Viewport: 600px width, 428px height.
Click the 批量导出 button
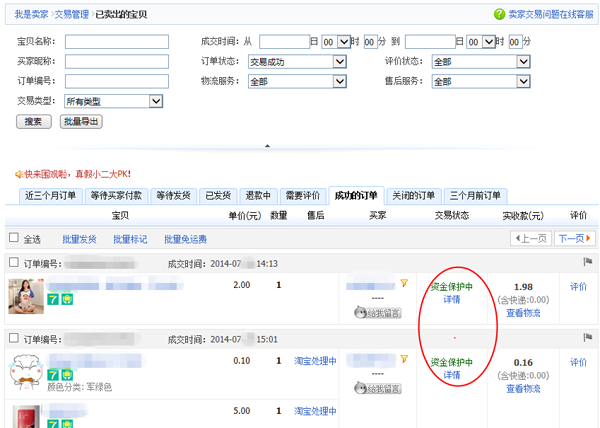tap(81, 122)
